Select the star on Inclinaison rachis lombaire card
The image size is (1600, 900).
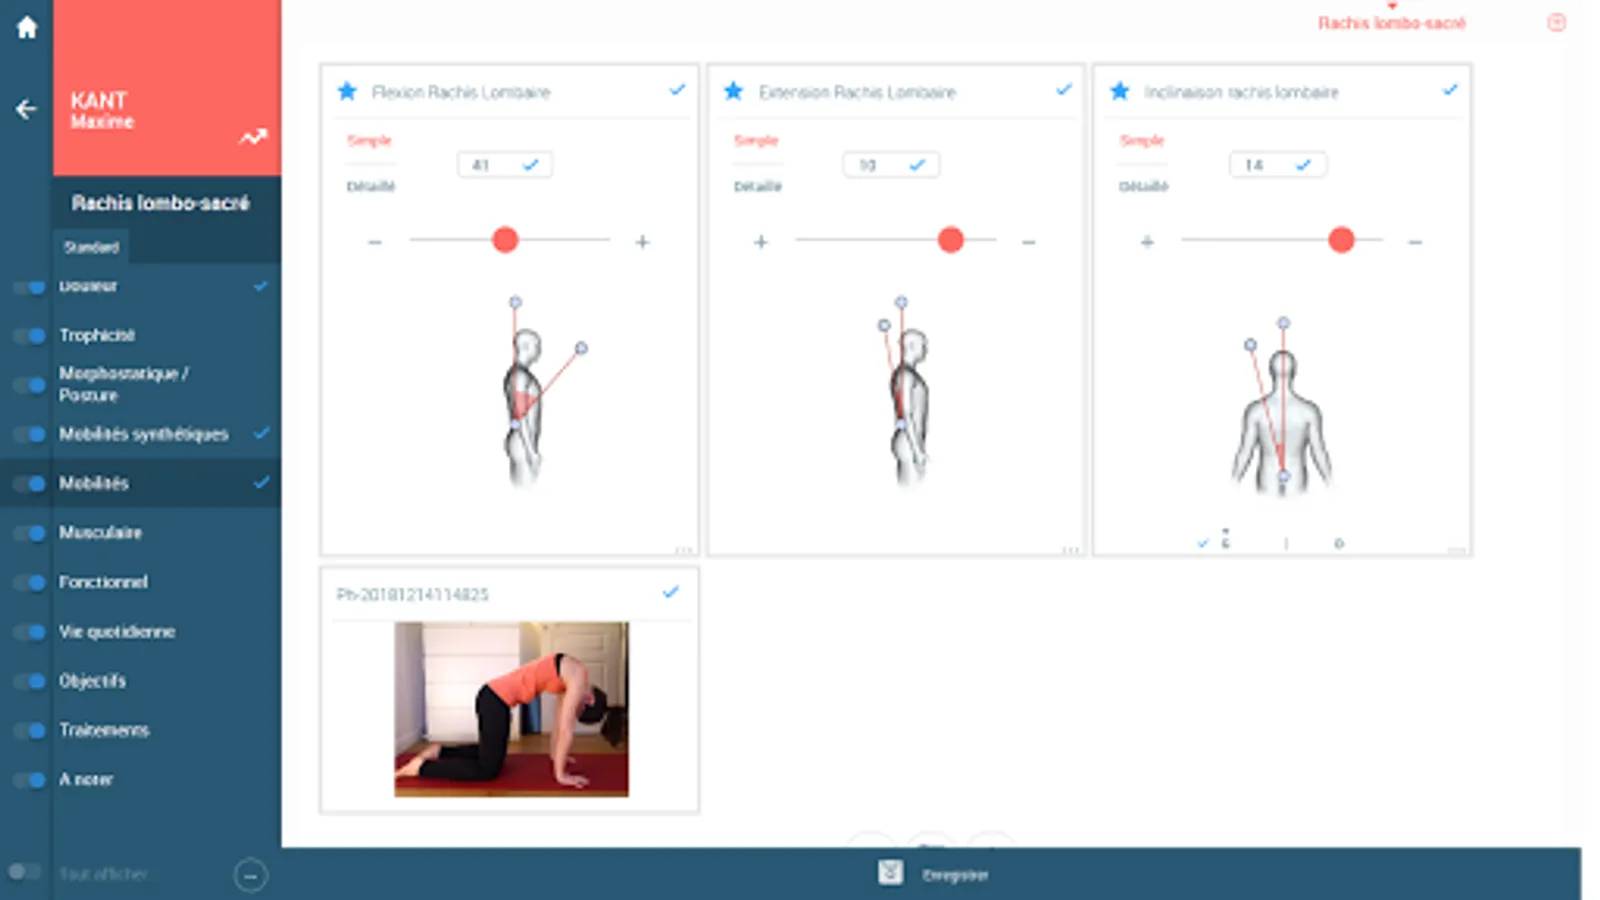pos(1119,91)
